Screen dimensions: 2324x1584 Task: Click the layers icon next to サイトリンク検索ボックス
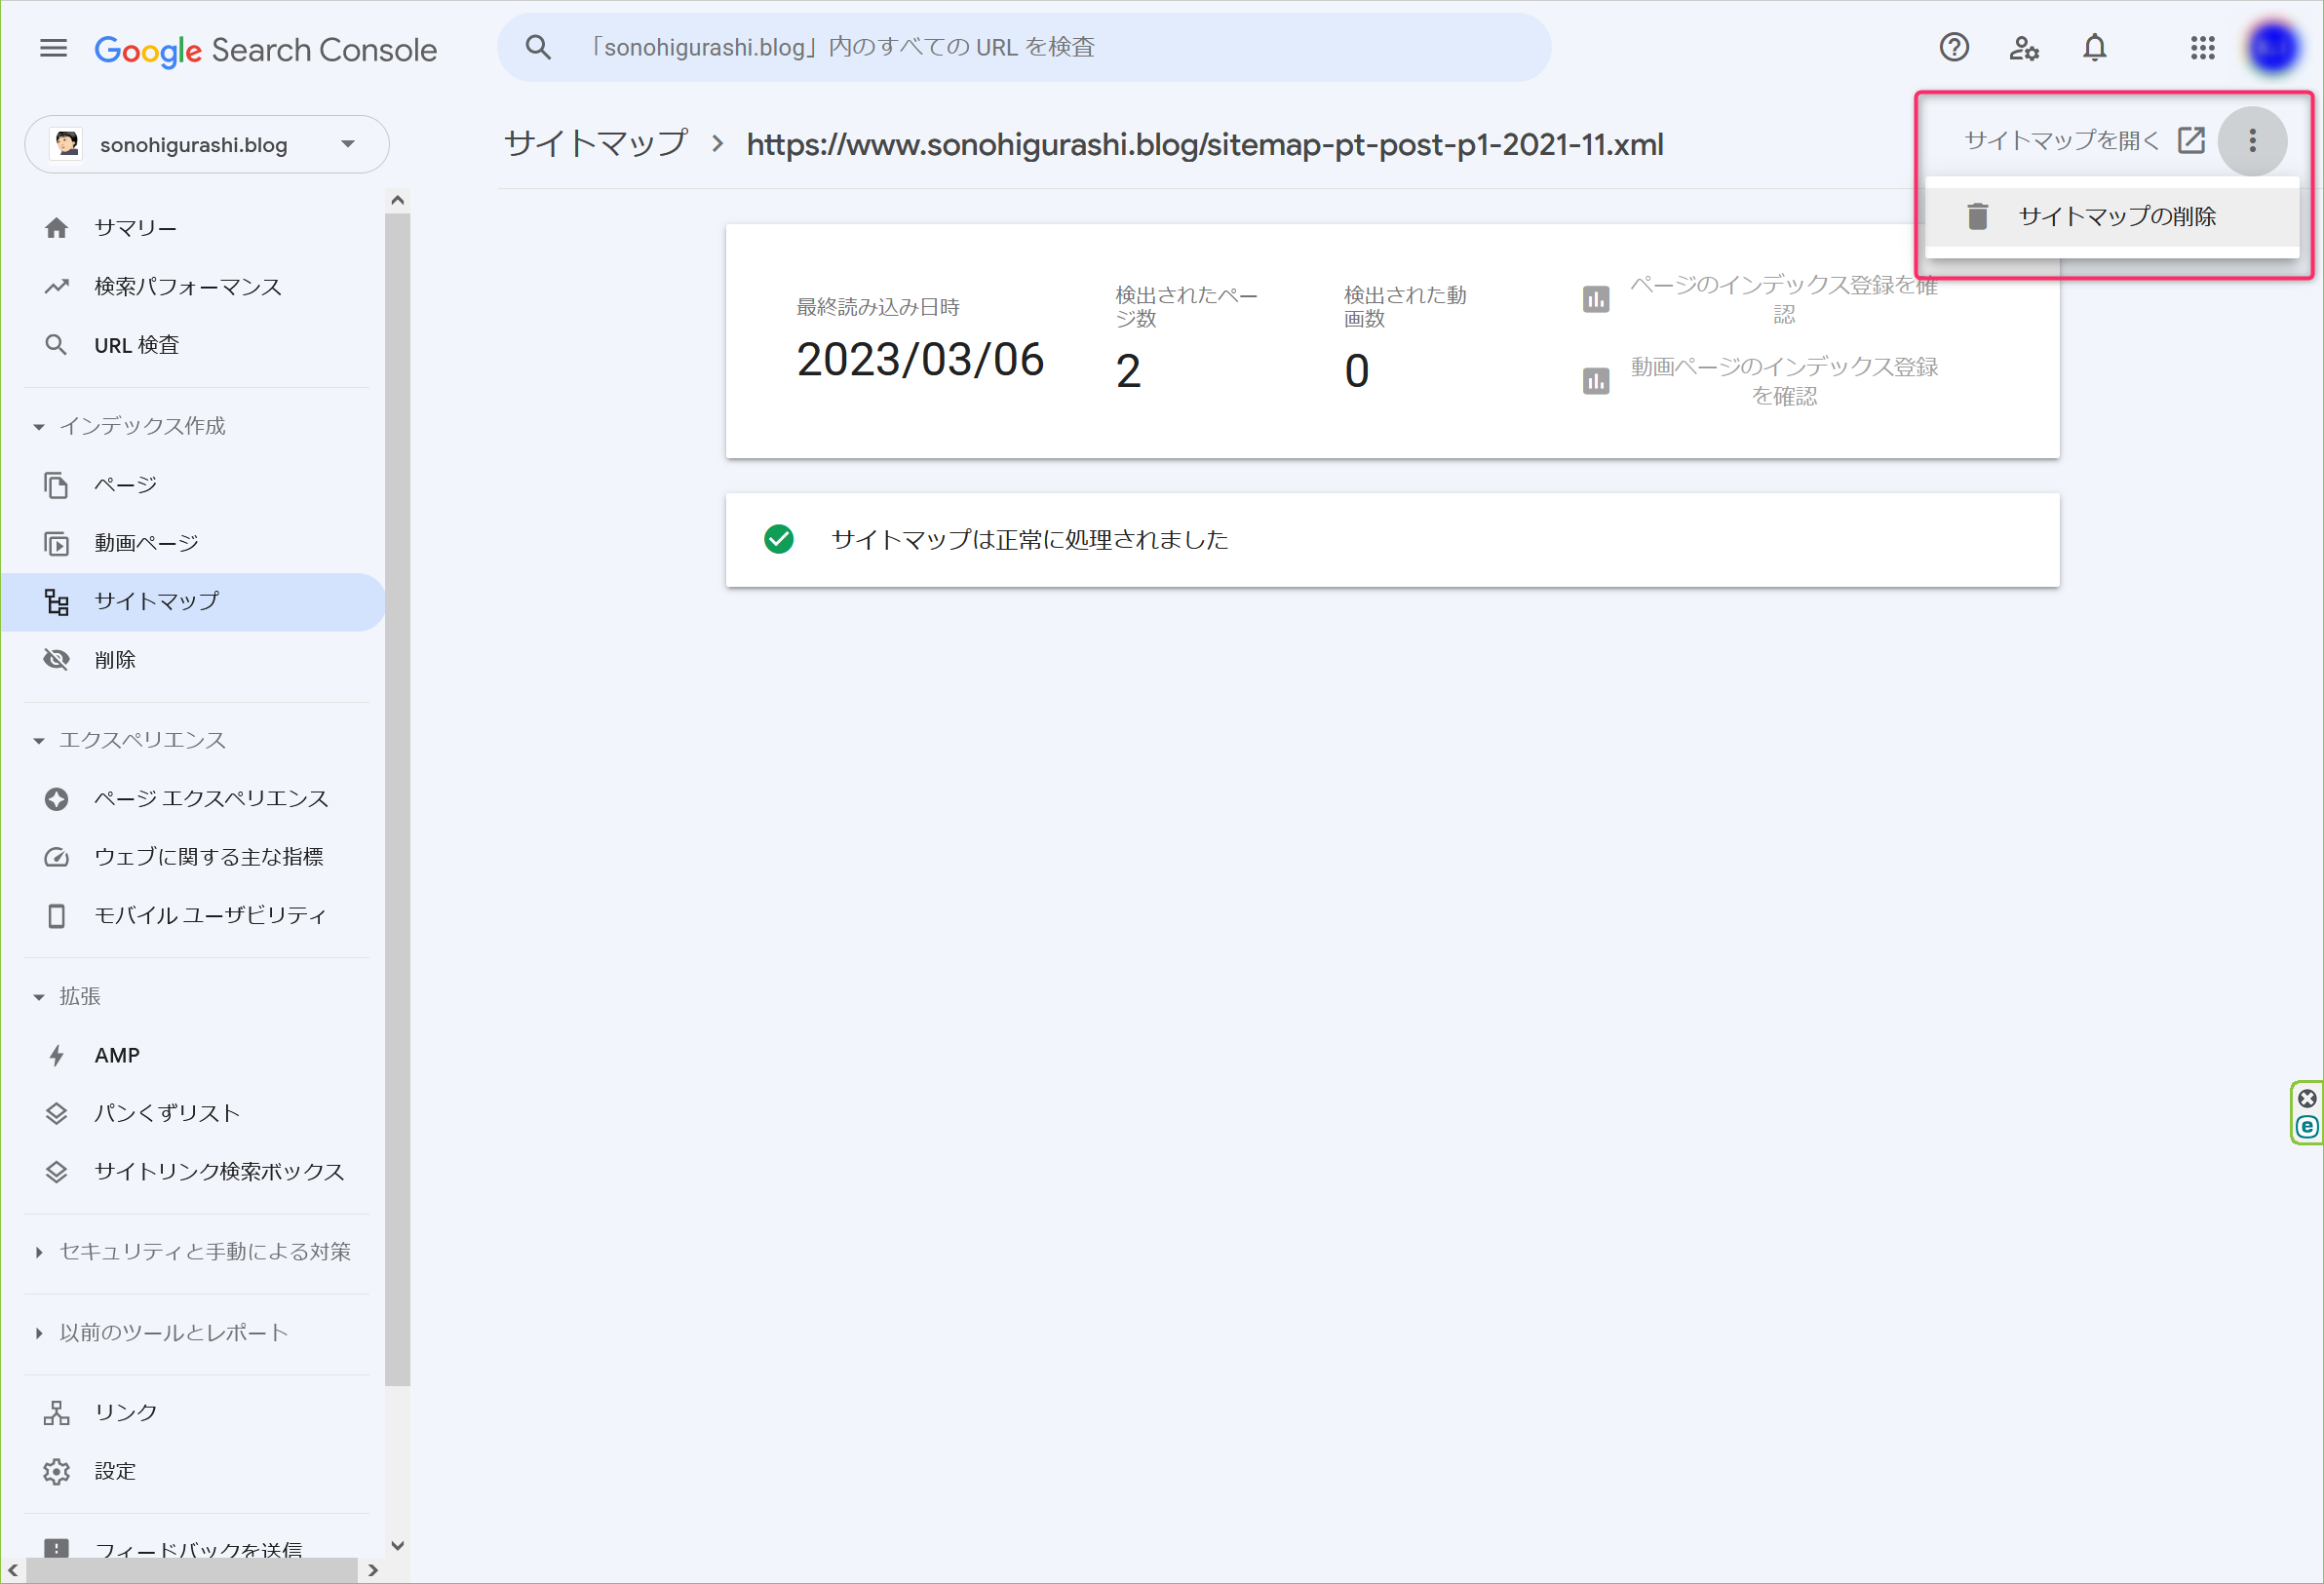point(56,1172)
